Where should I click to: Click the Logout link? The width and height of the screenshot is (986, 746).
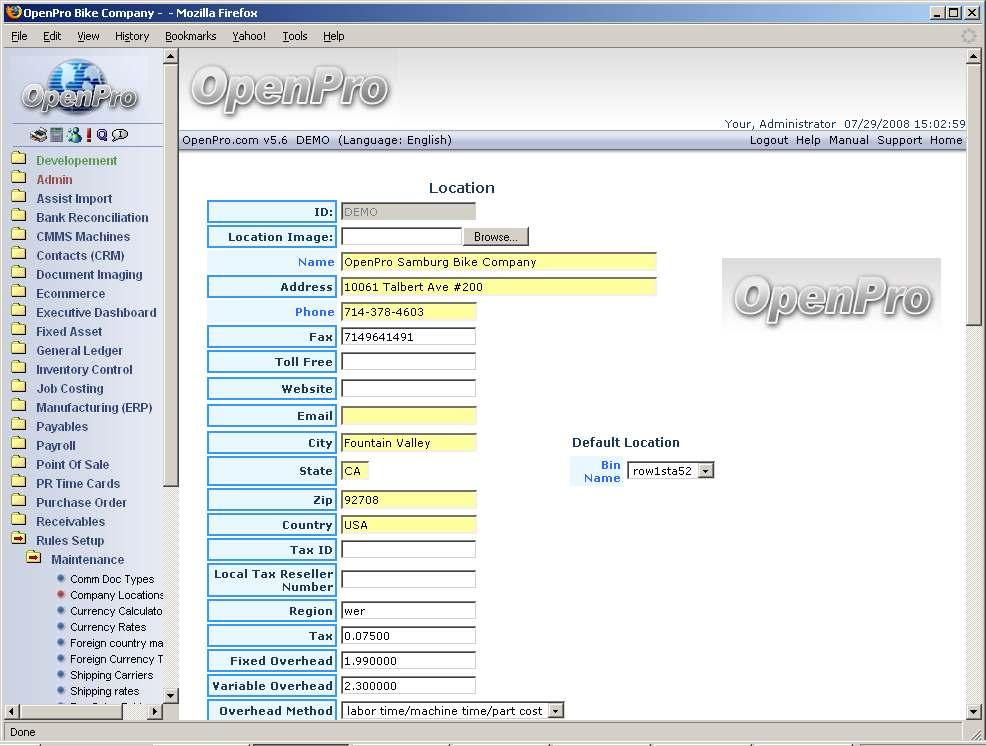pyautogui.click(x=768, y=140)
